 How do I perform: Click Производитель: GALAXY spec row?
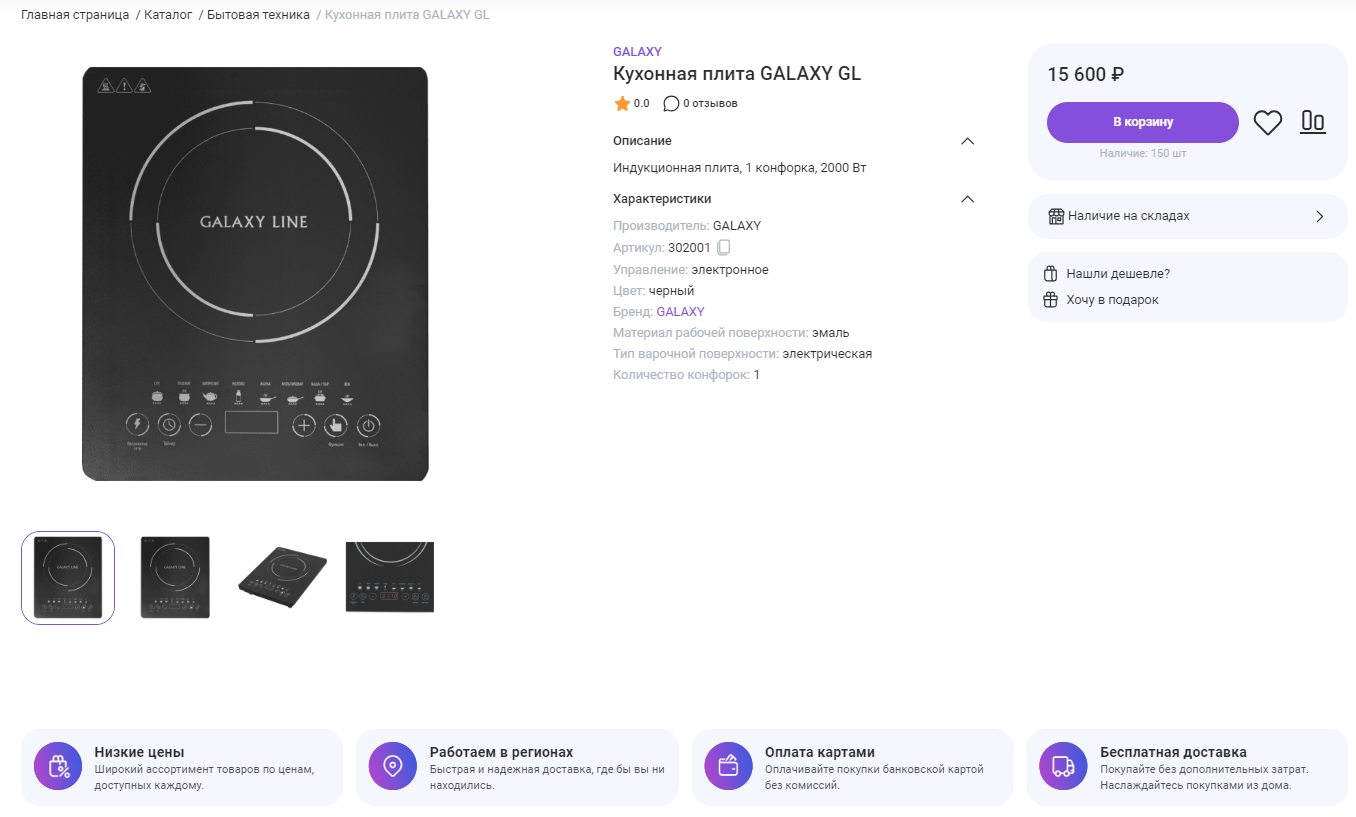click(x=687, y=226)
